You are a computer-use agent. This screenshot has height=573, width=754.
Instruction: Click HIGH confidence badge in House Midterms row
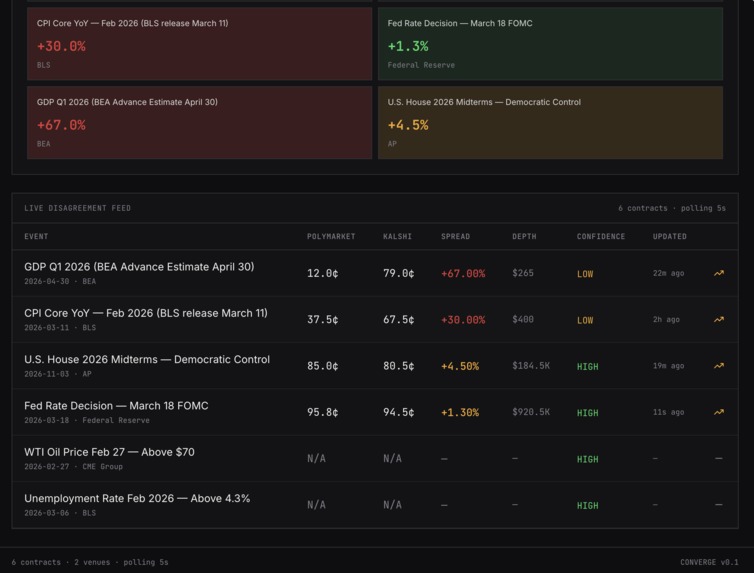tap(588, 367)
